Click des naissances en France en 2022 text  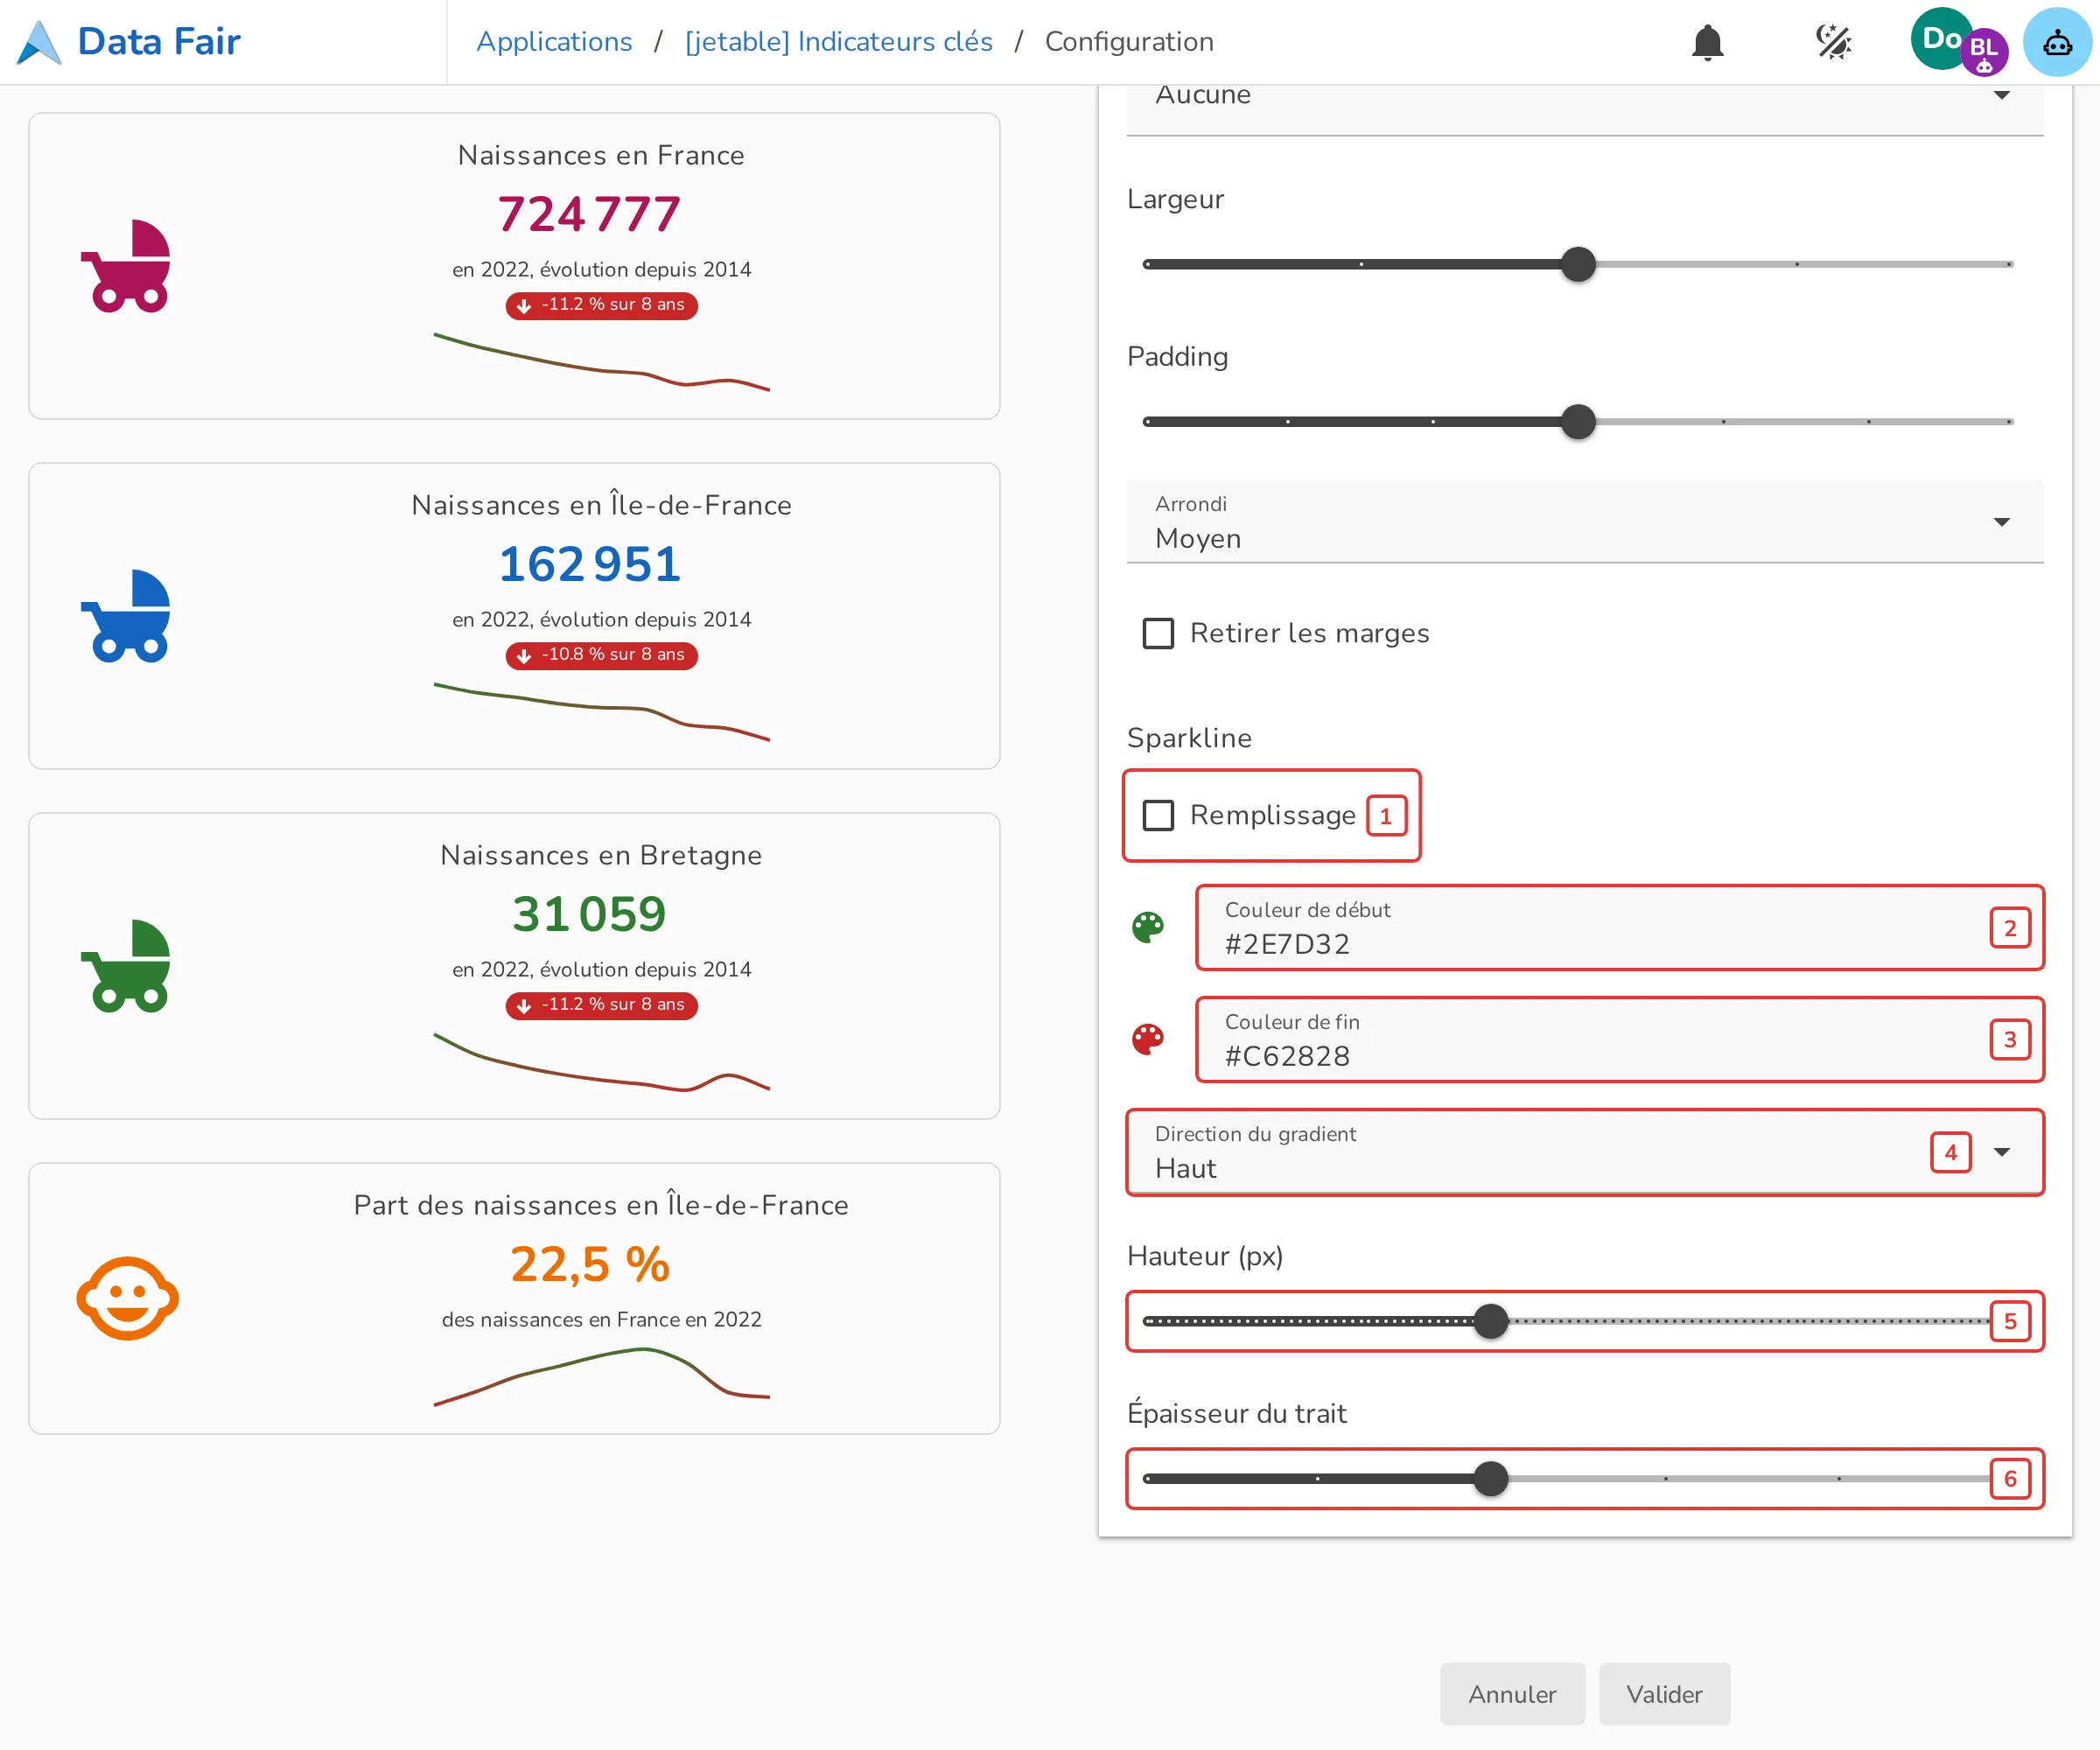[601, 1320]
